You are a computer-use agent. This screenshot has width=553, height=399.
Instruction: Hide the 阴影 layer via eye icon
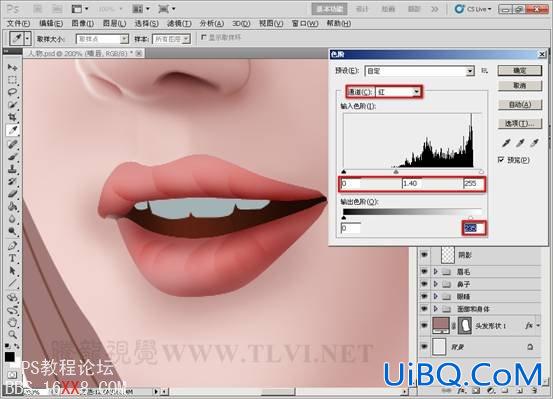(424, 255)
